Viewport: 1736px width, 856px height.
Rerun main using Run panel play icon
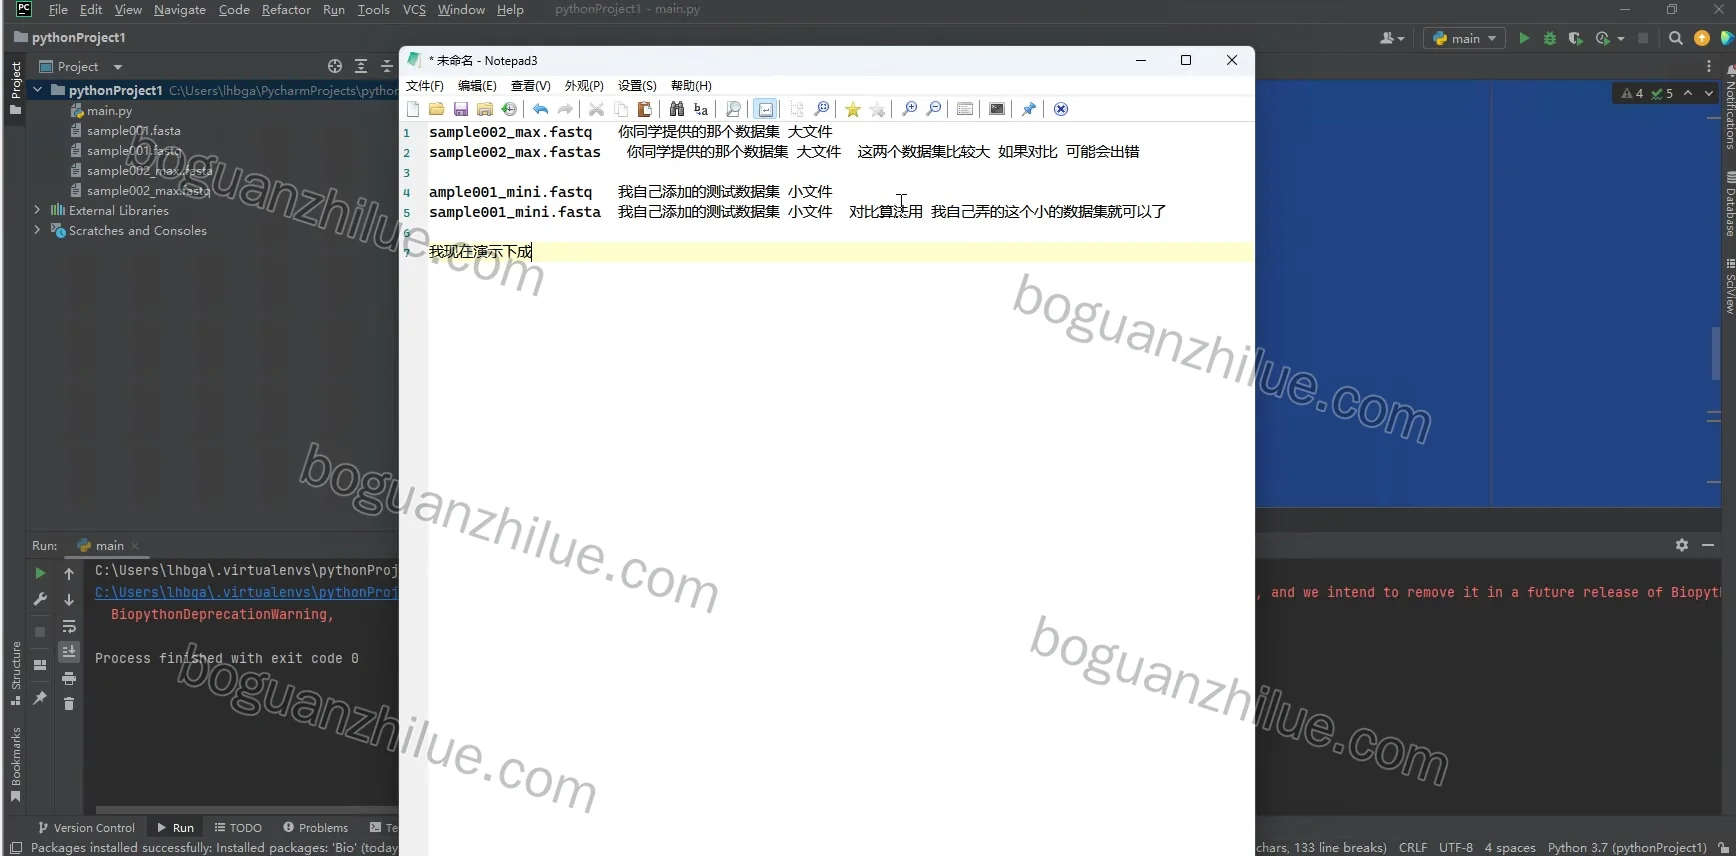point(40,574)
